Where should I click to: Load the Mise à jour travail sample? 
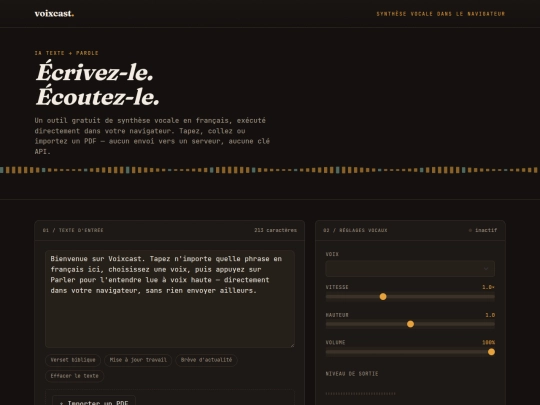[138, 360]
